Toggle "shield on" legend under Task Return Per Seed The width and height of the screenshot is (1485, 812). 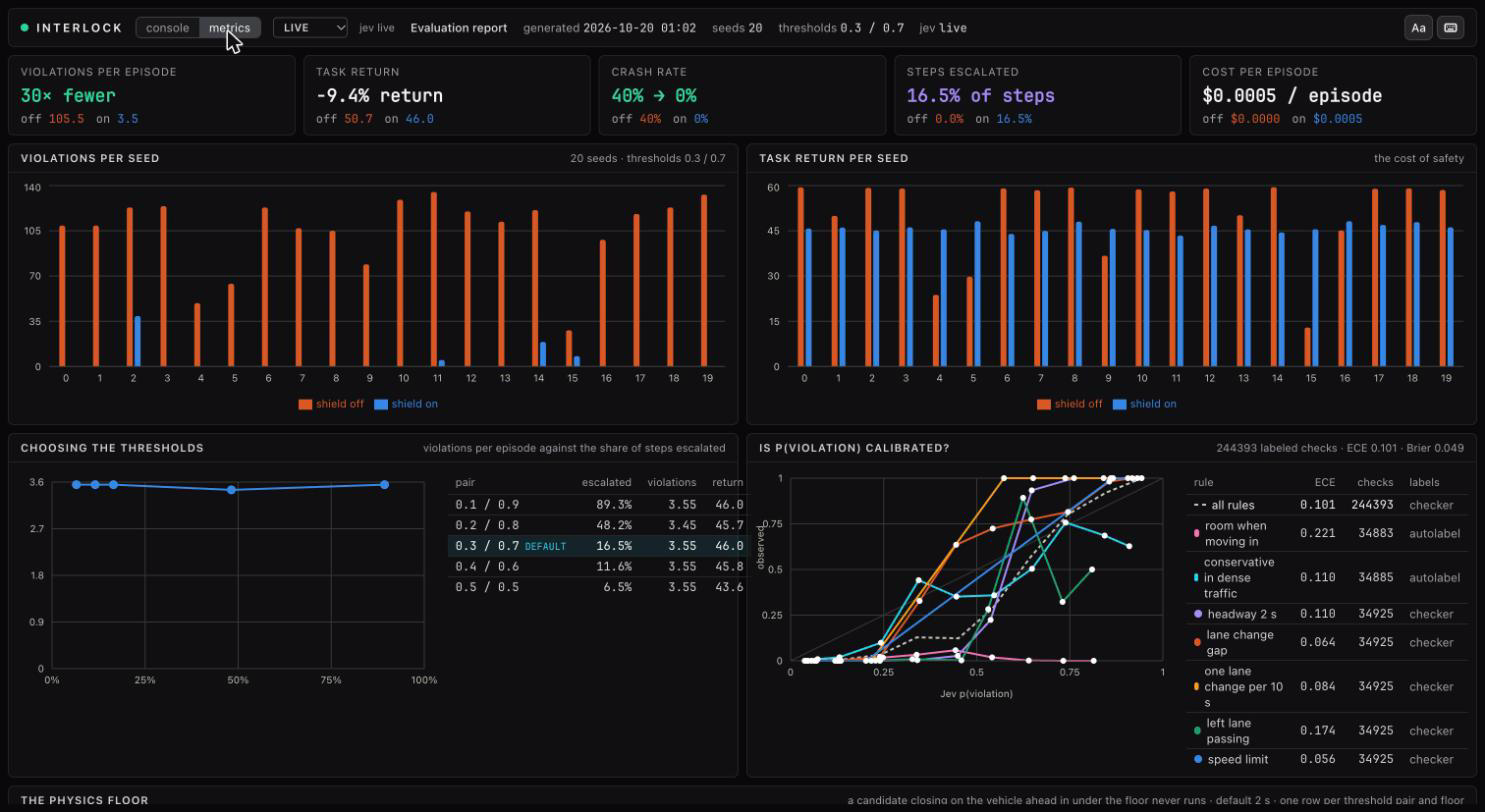point(1145,404)
